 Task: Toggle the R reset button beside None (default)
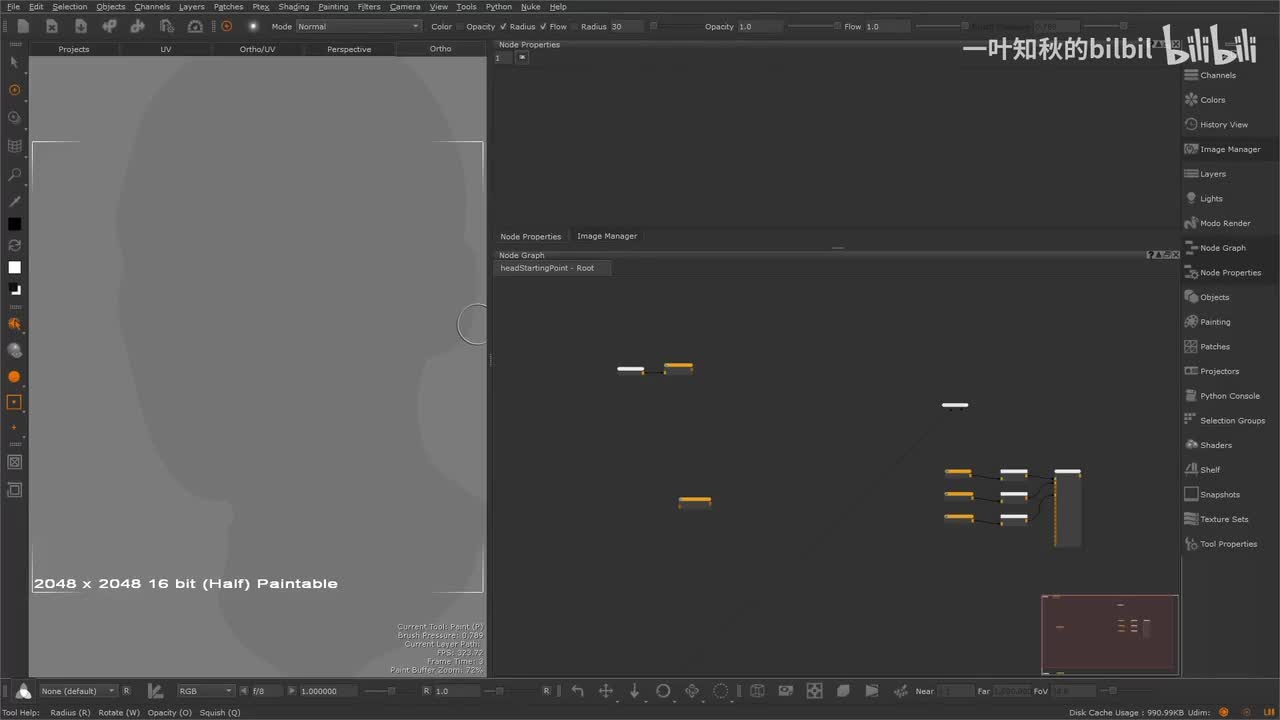pos(127,691)
